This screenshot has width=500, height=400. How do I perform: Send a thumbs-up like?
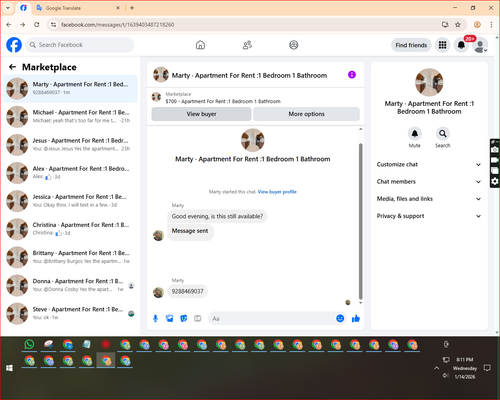(x=356, y=318)
